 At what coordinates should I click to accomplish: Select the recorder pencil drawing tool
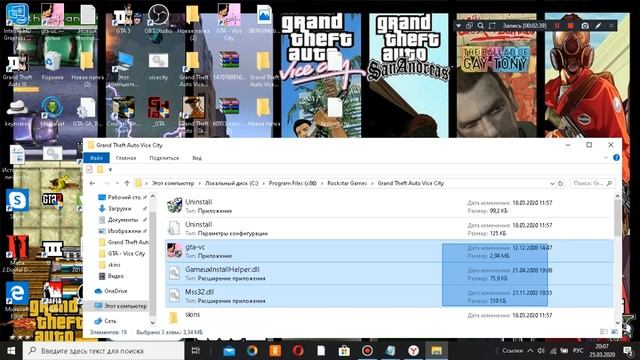point(598,26)
